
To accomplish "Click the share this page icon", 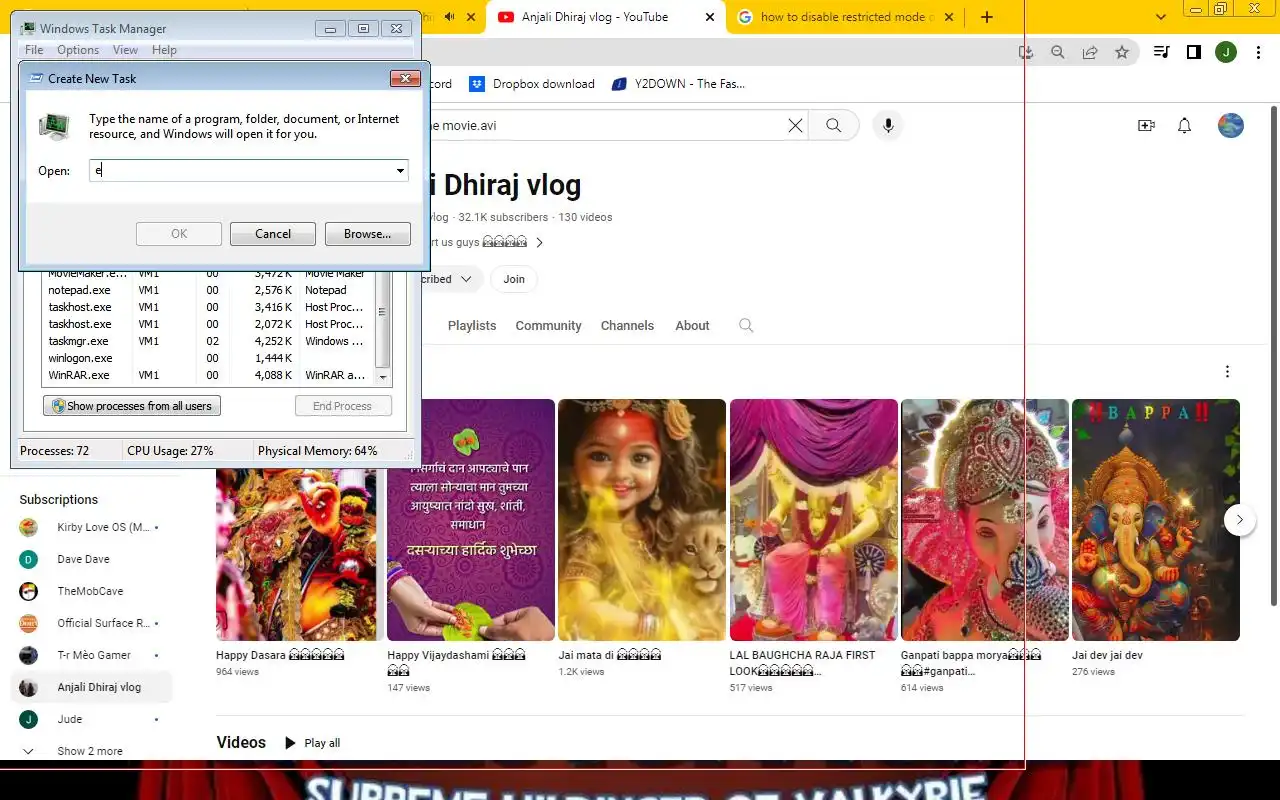I will tap(1090, 52).
